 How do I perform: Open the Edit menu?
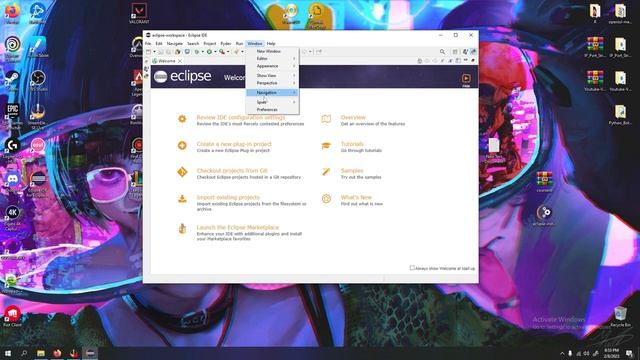coord(159,44)
